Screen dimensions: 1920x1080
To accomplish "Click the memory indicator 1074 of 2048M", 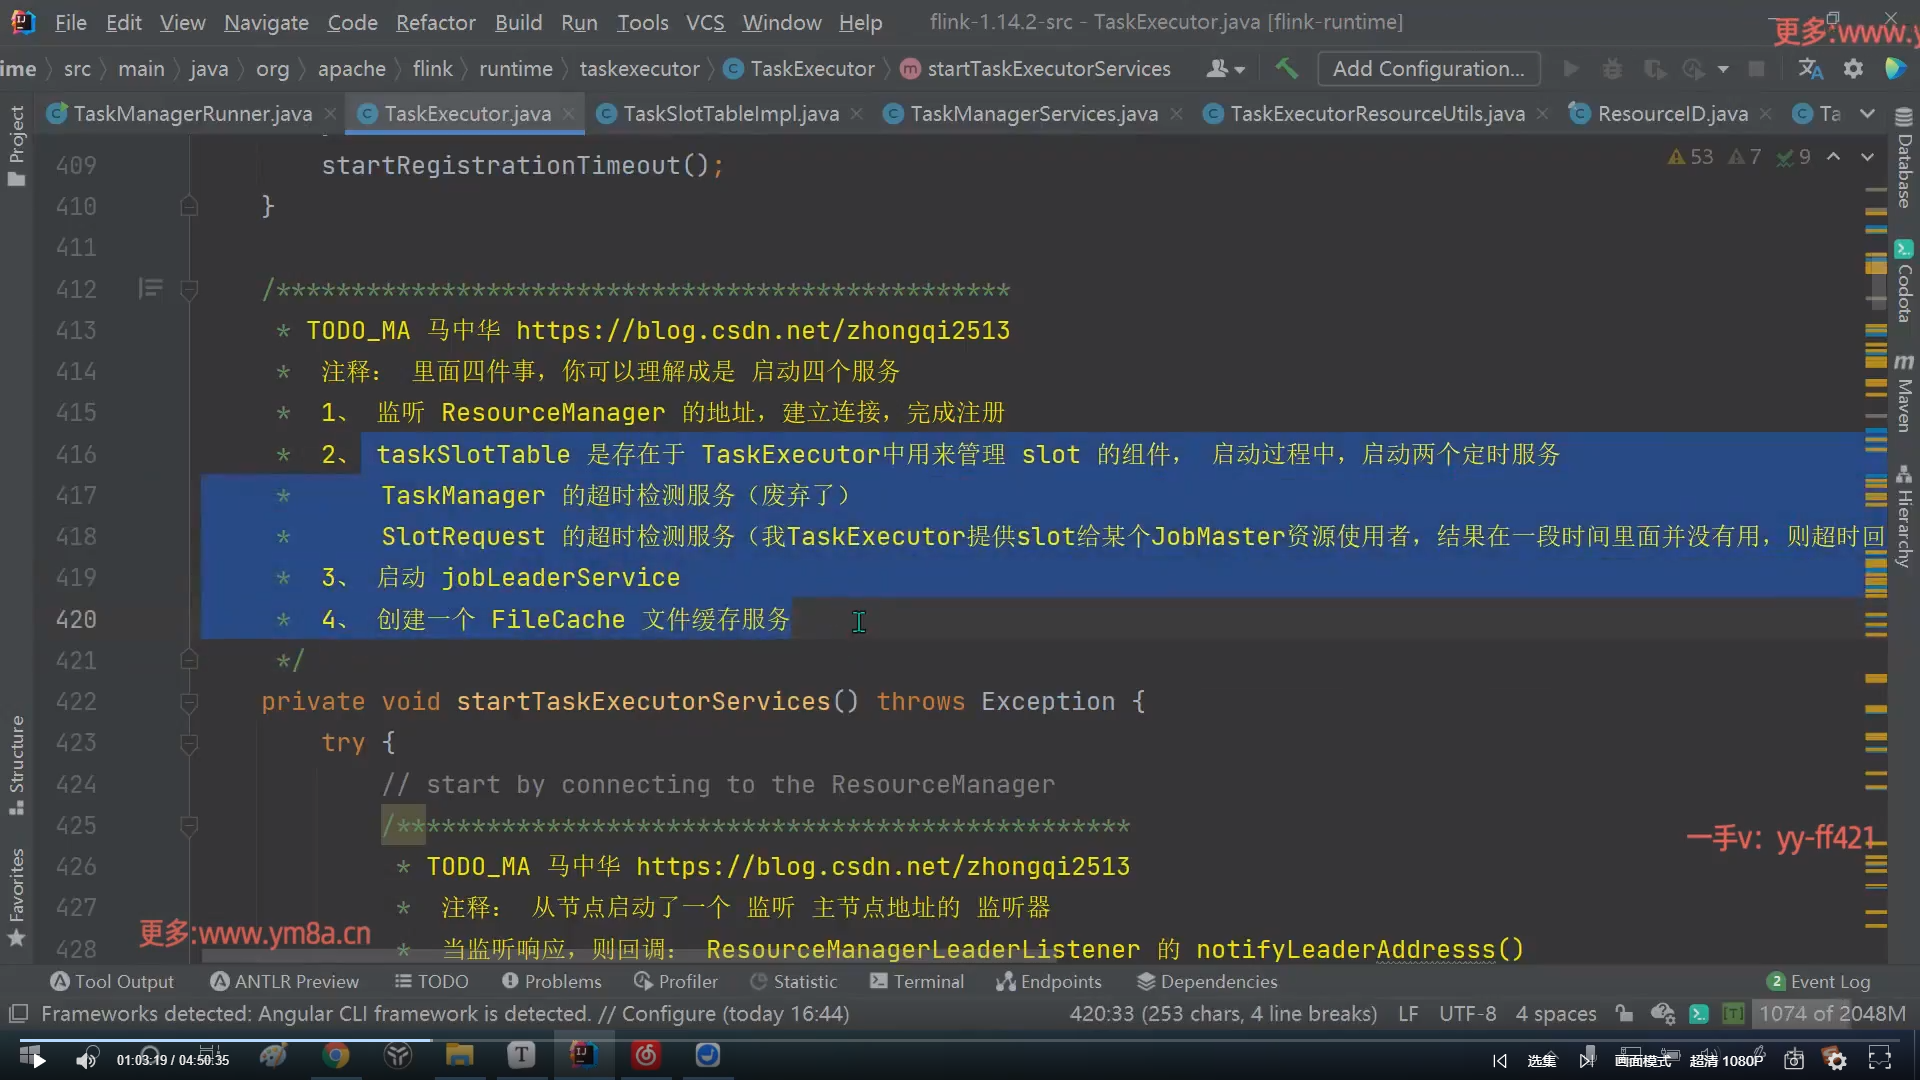I will [1831, 1014].
